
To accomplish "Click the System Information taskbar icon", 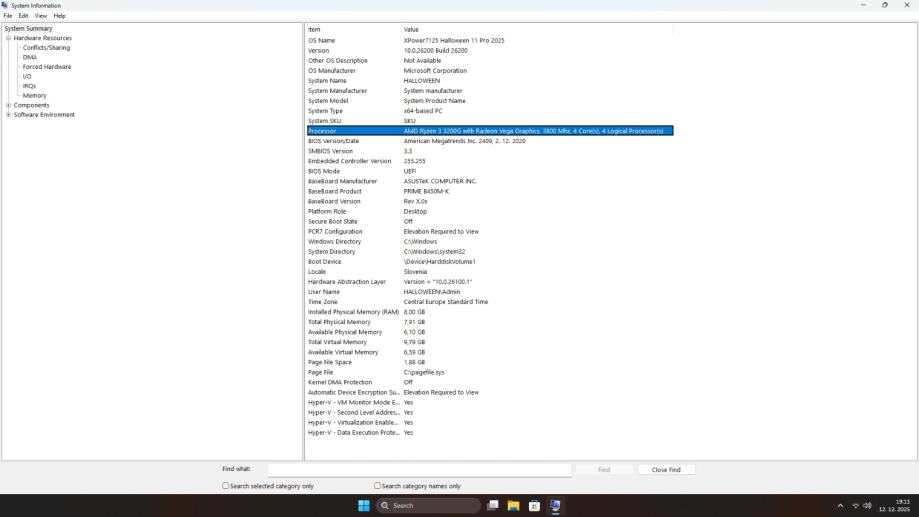I will (x=555, y=506).
